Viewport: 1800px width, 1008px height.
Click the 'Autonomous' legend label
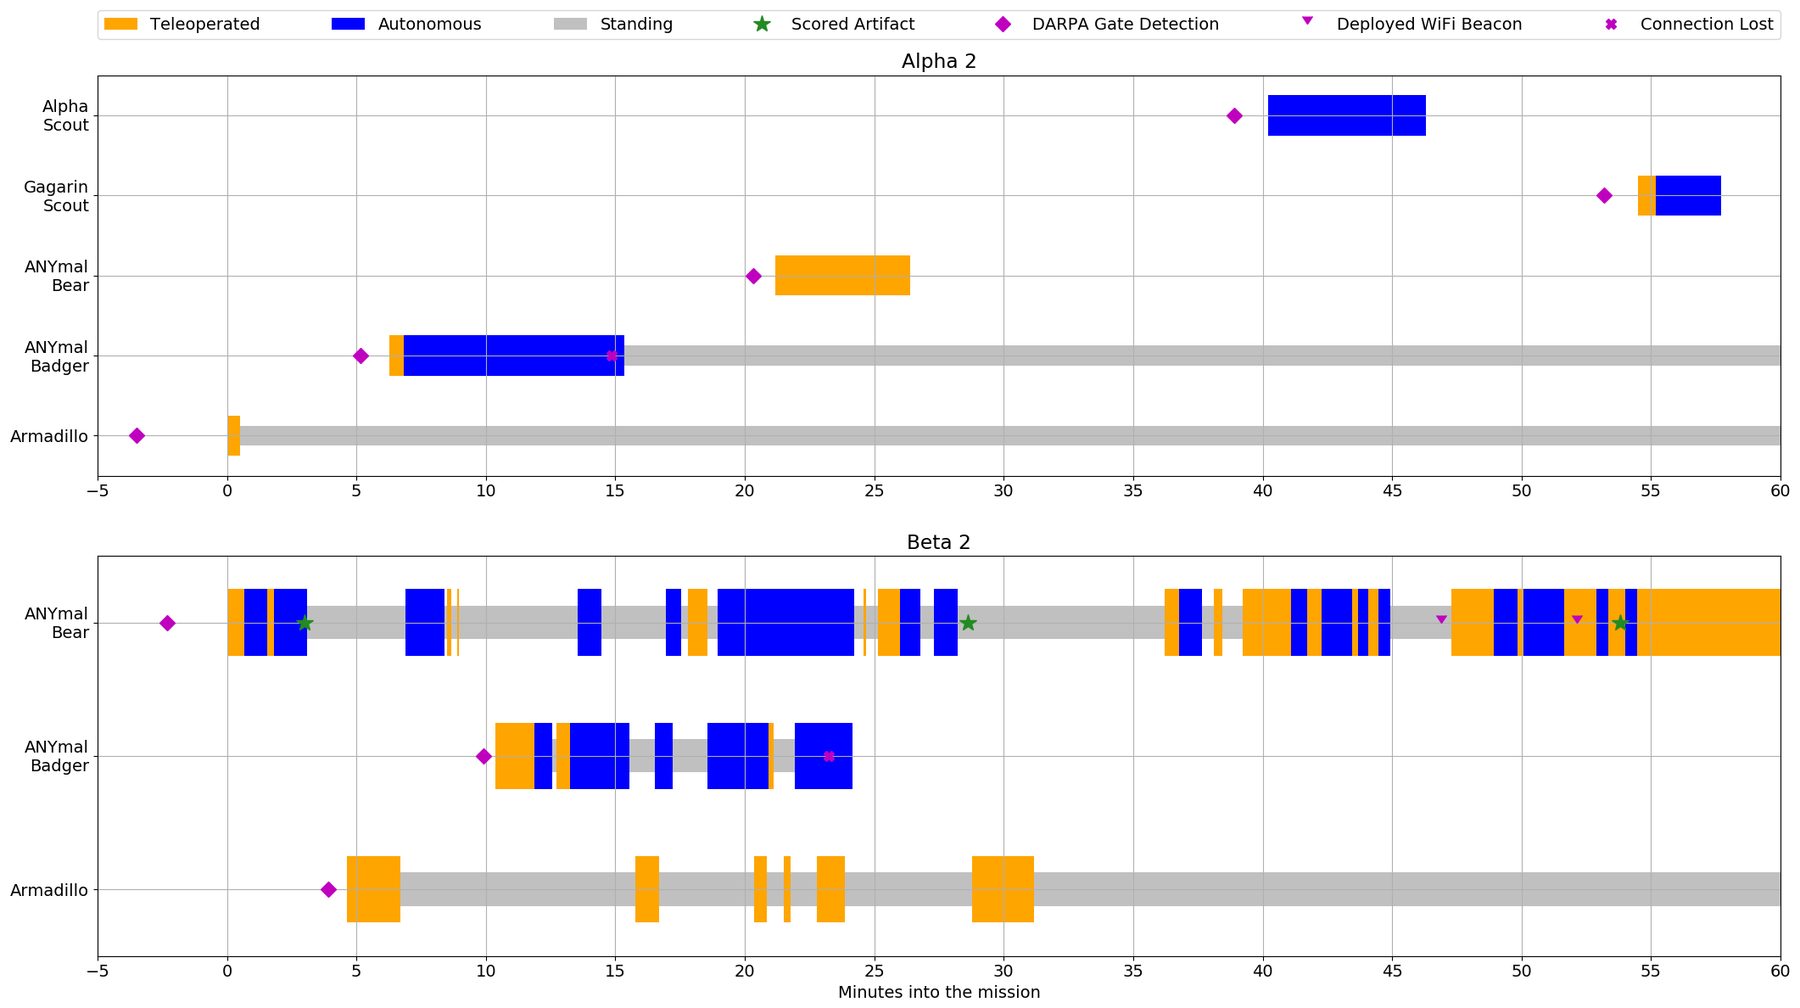(x=429, y=24)
